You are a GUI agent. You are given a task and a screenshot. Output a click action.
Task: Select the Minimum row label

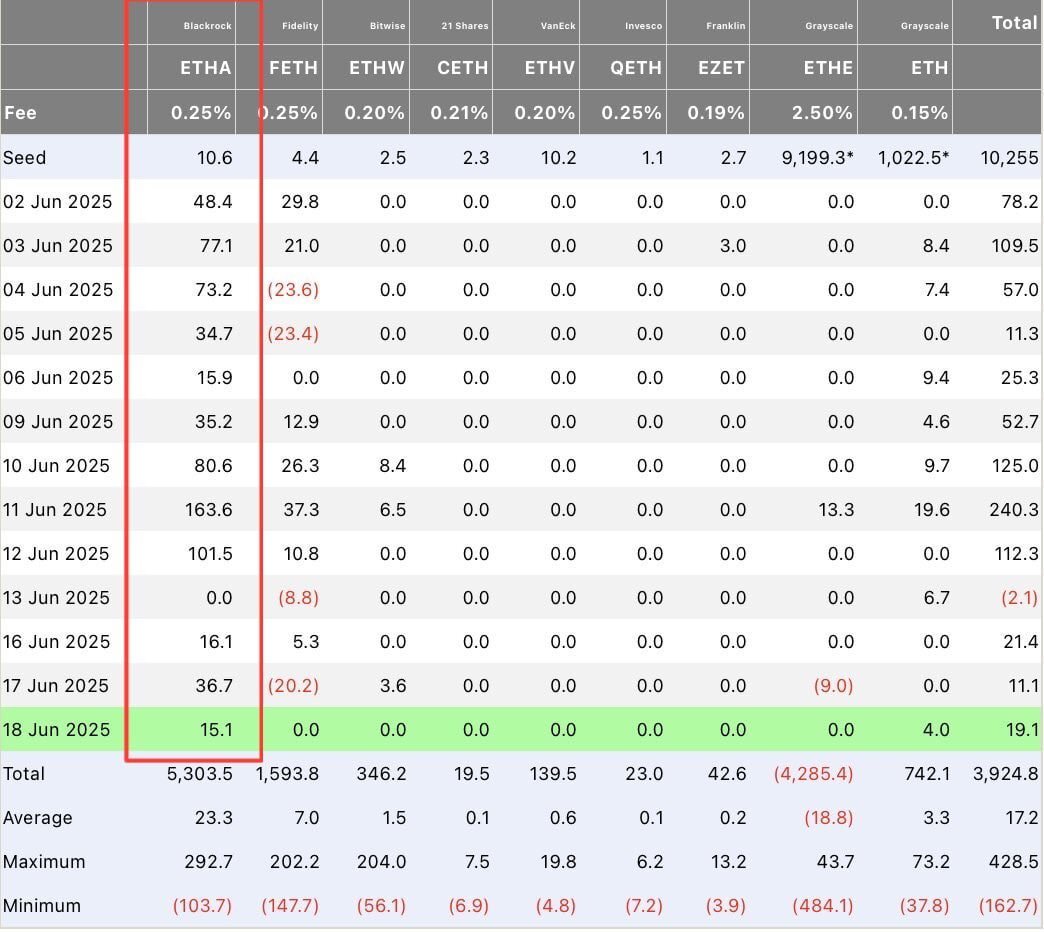coord(42,905)
